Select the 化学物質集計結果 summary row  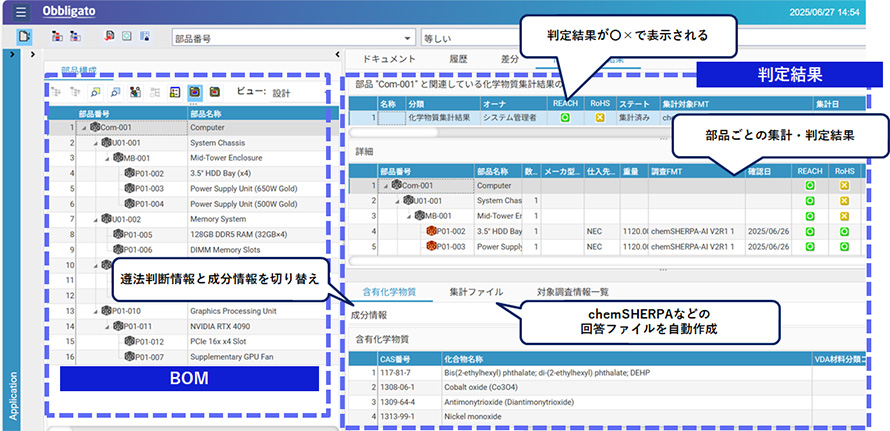pyautogui.click(x=607, y=118)
